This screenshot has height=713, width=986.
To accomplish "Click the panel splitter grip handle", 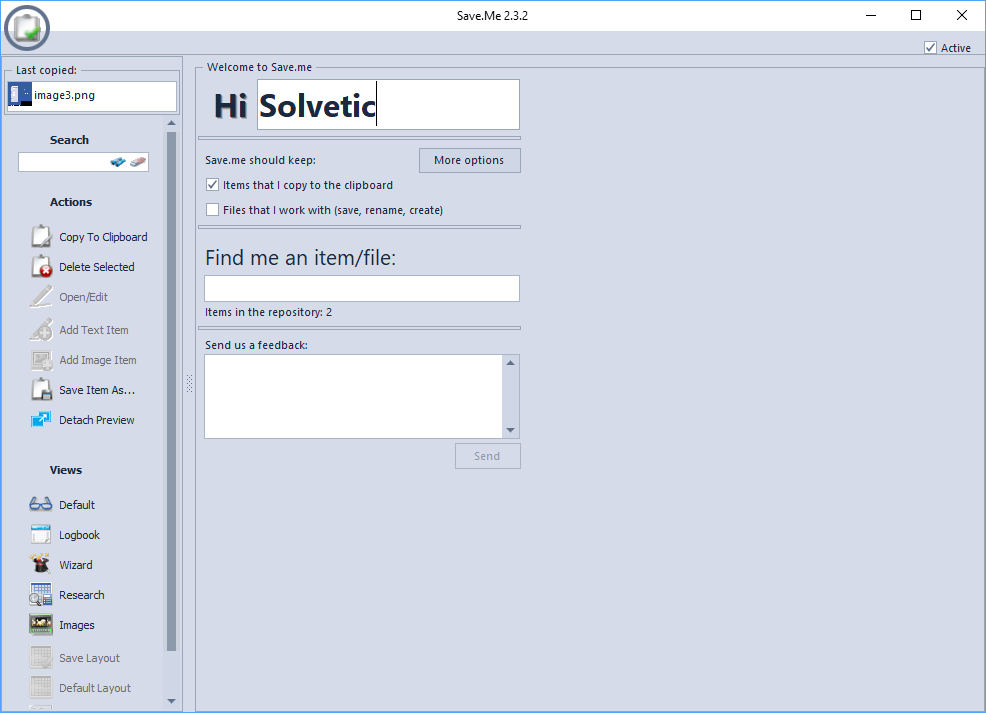I will click(189, 384).
